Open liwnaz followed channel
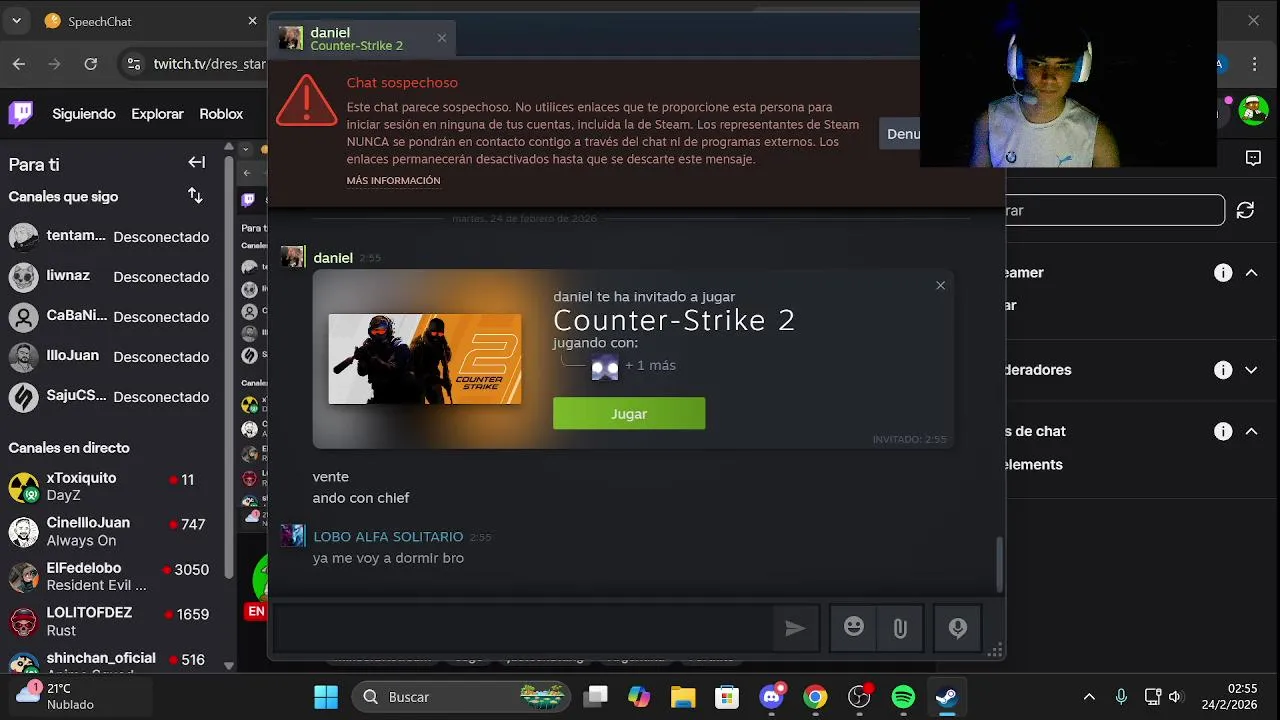This screenshot has height=720, width=1280. click(x=110, y=276)
